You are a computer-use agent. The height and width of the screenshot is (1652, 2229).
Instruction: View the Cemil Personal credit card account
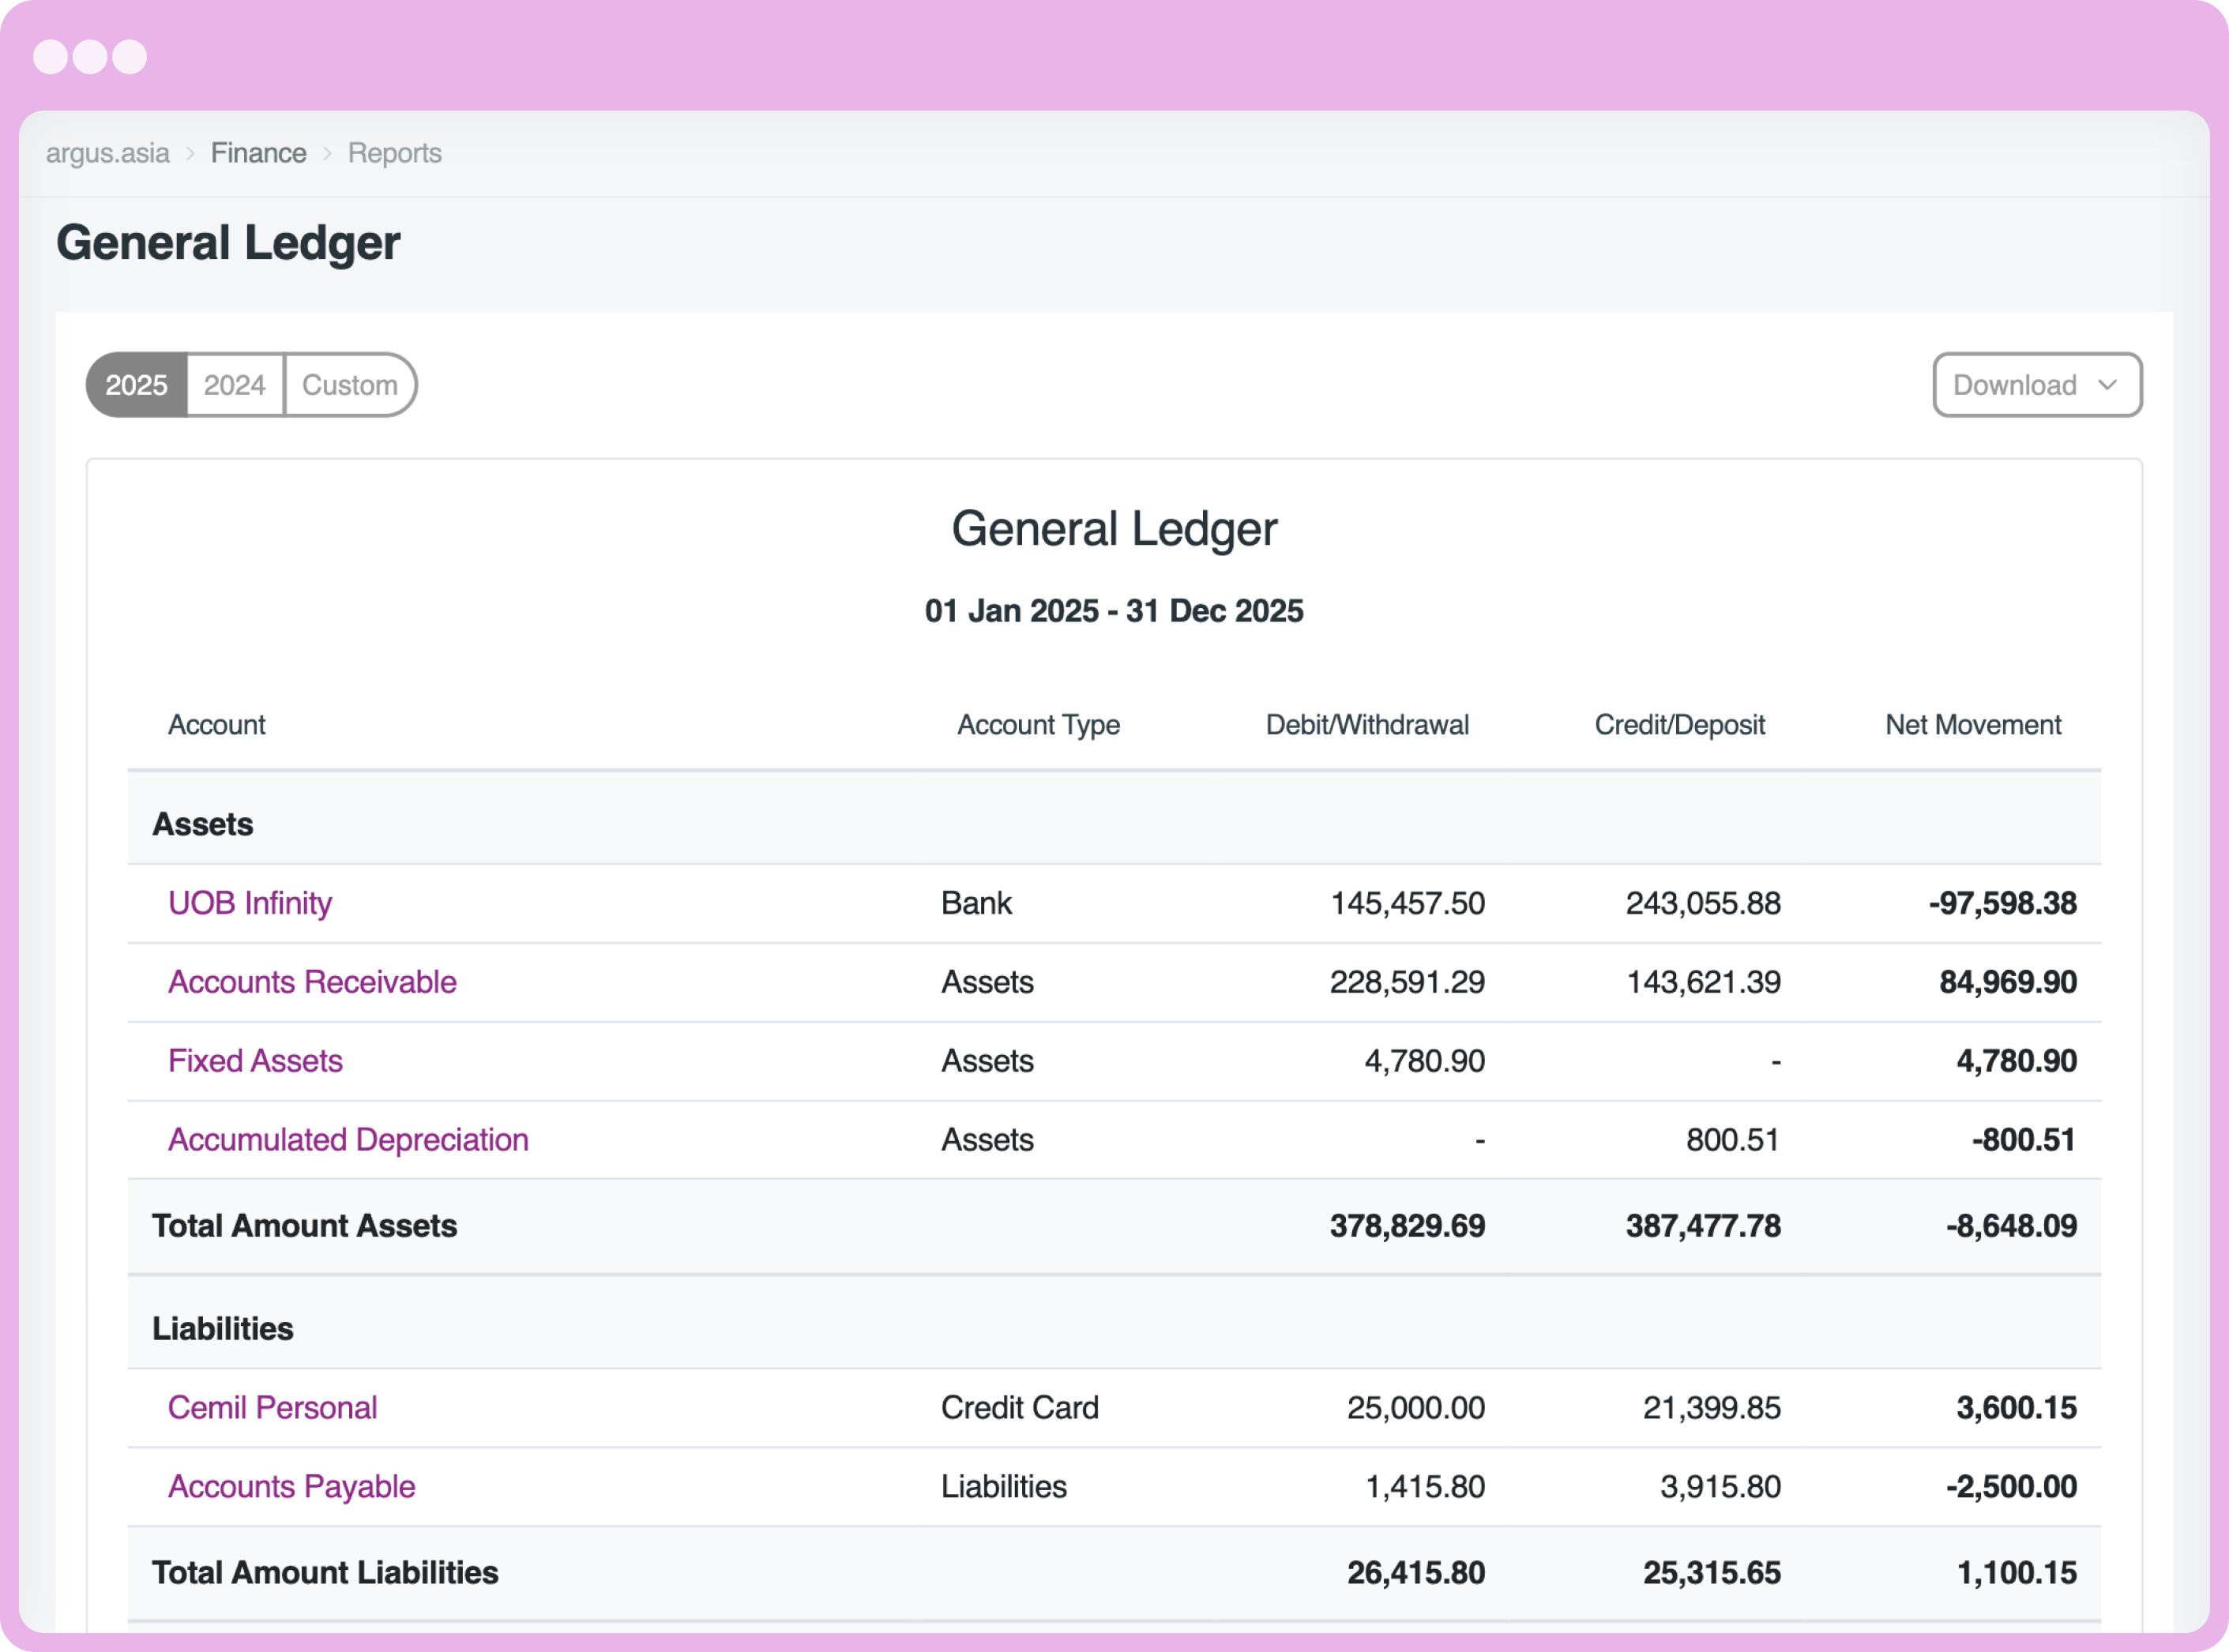coord(272,1407)
